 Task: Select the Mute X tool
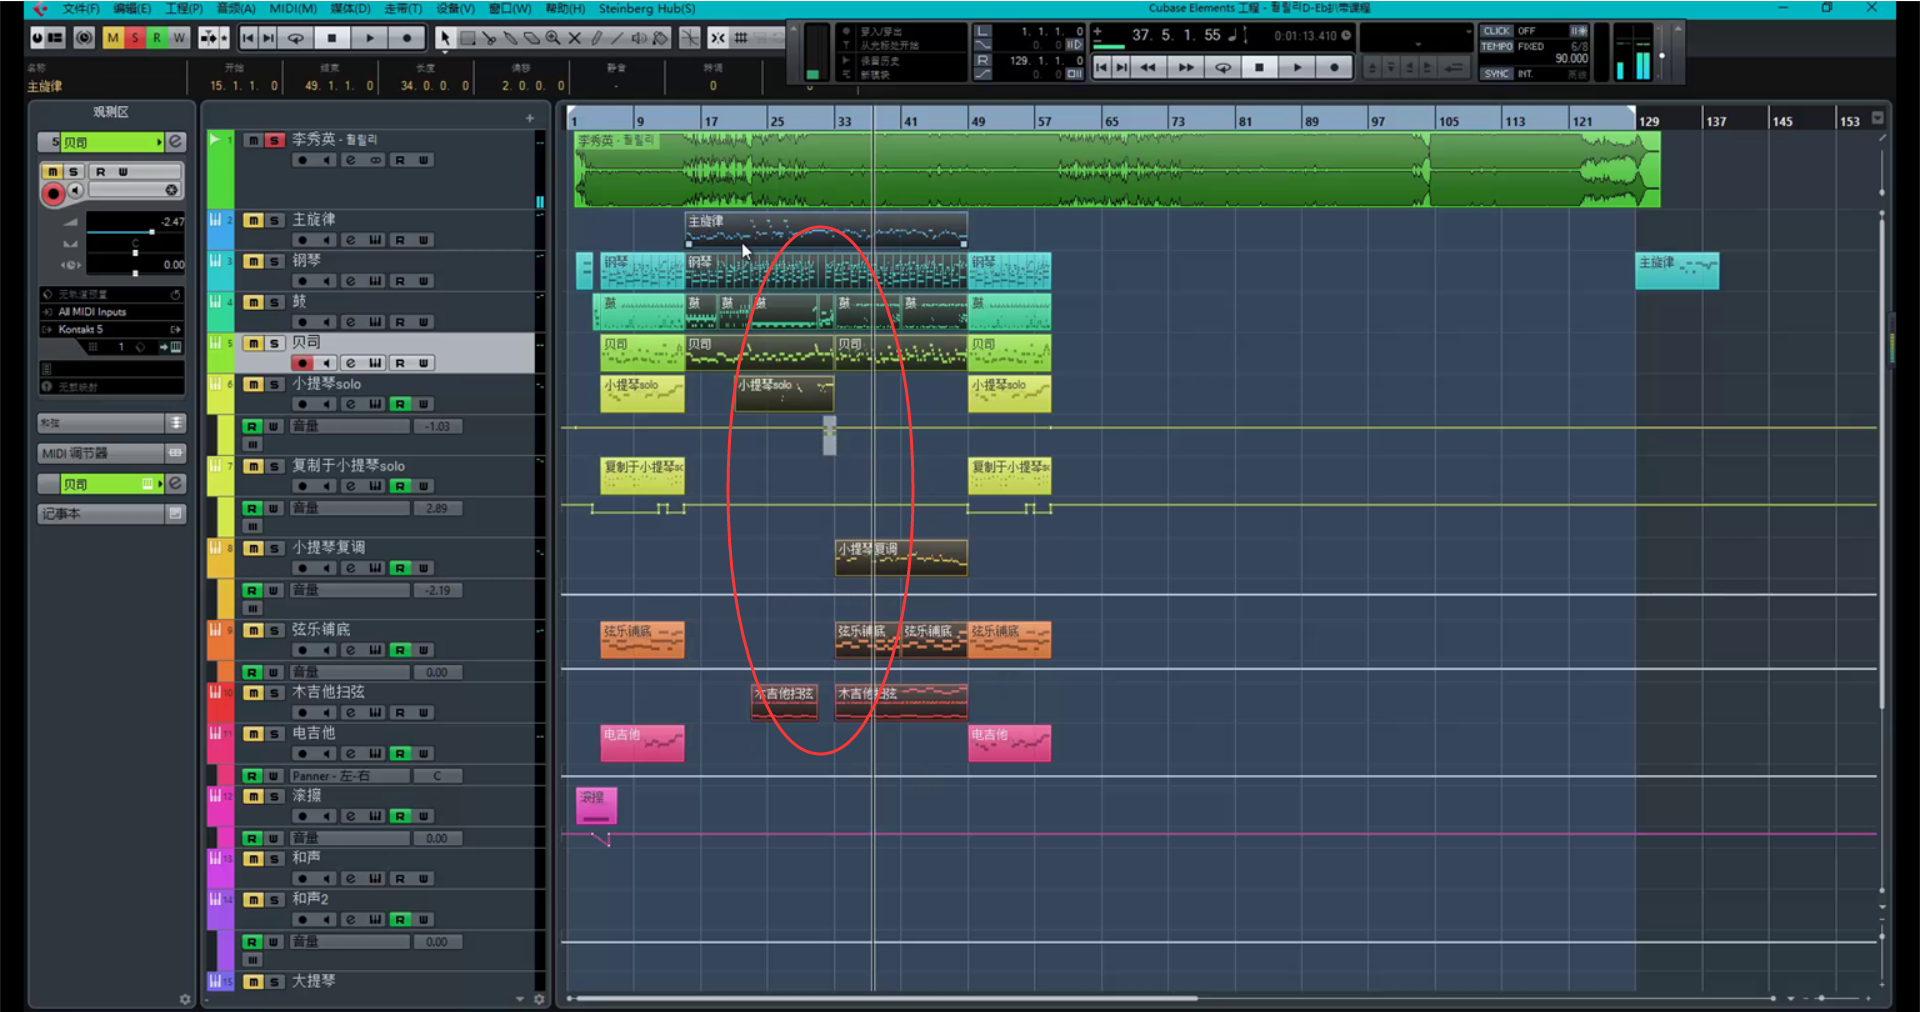point(575,38)
